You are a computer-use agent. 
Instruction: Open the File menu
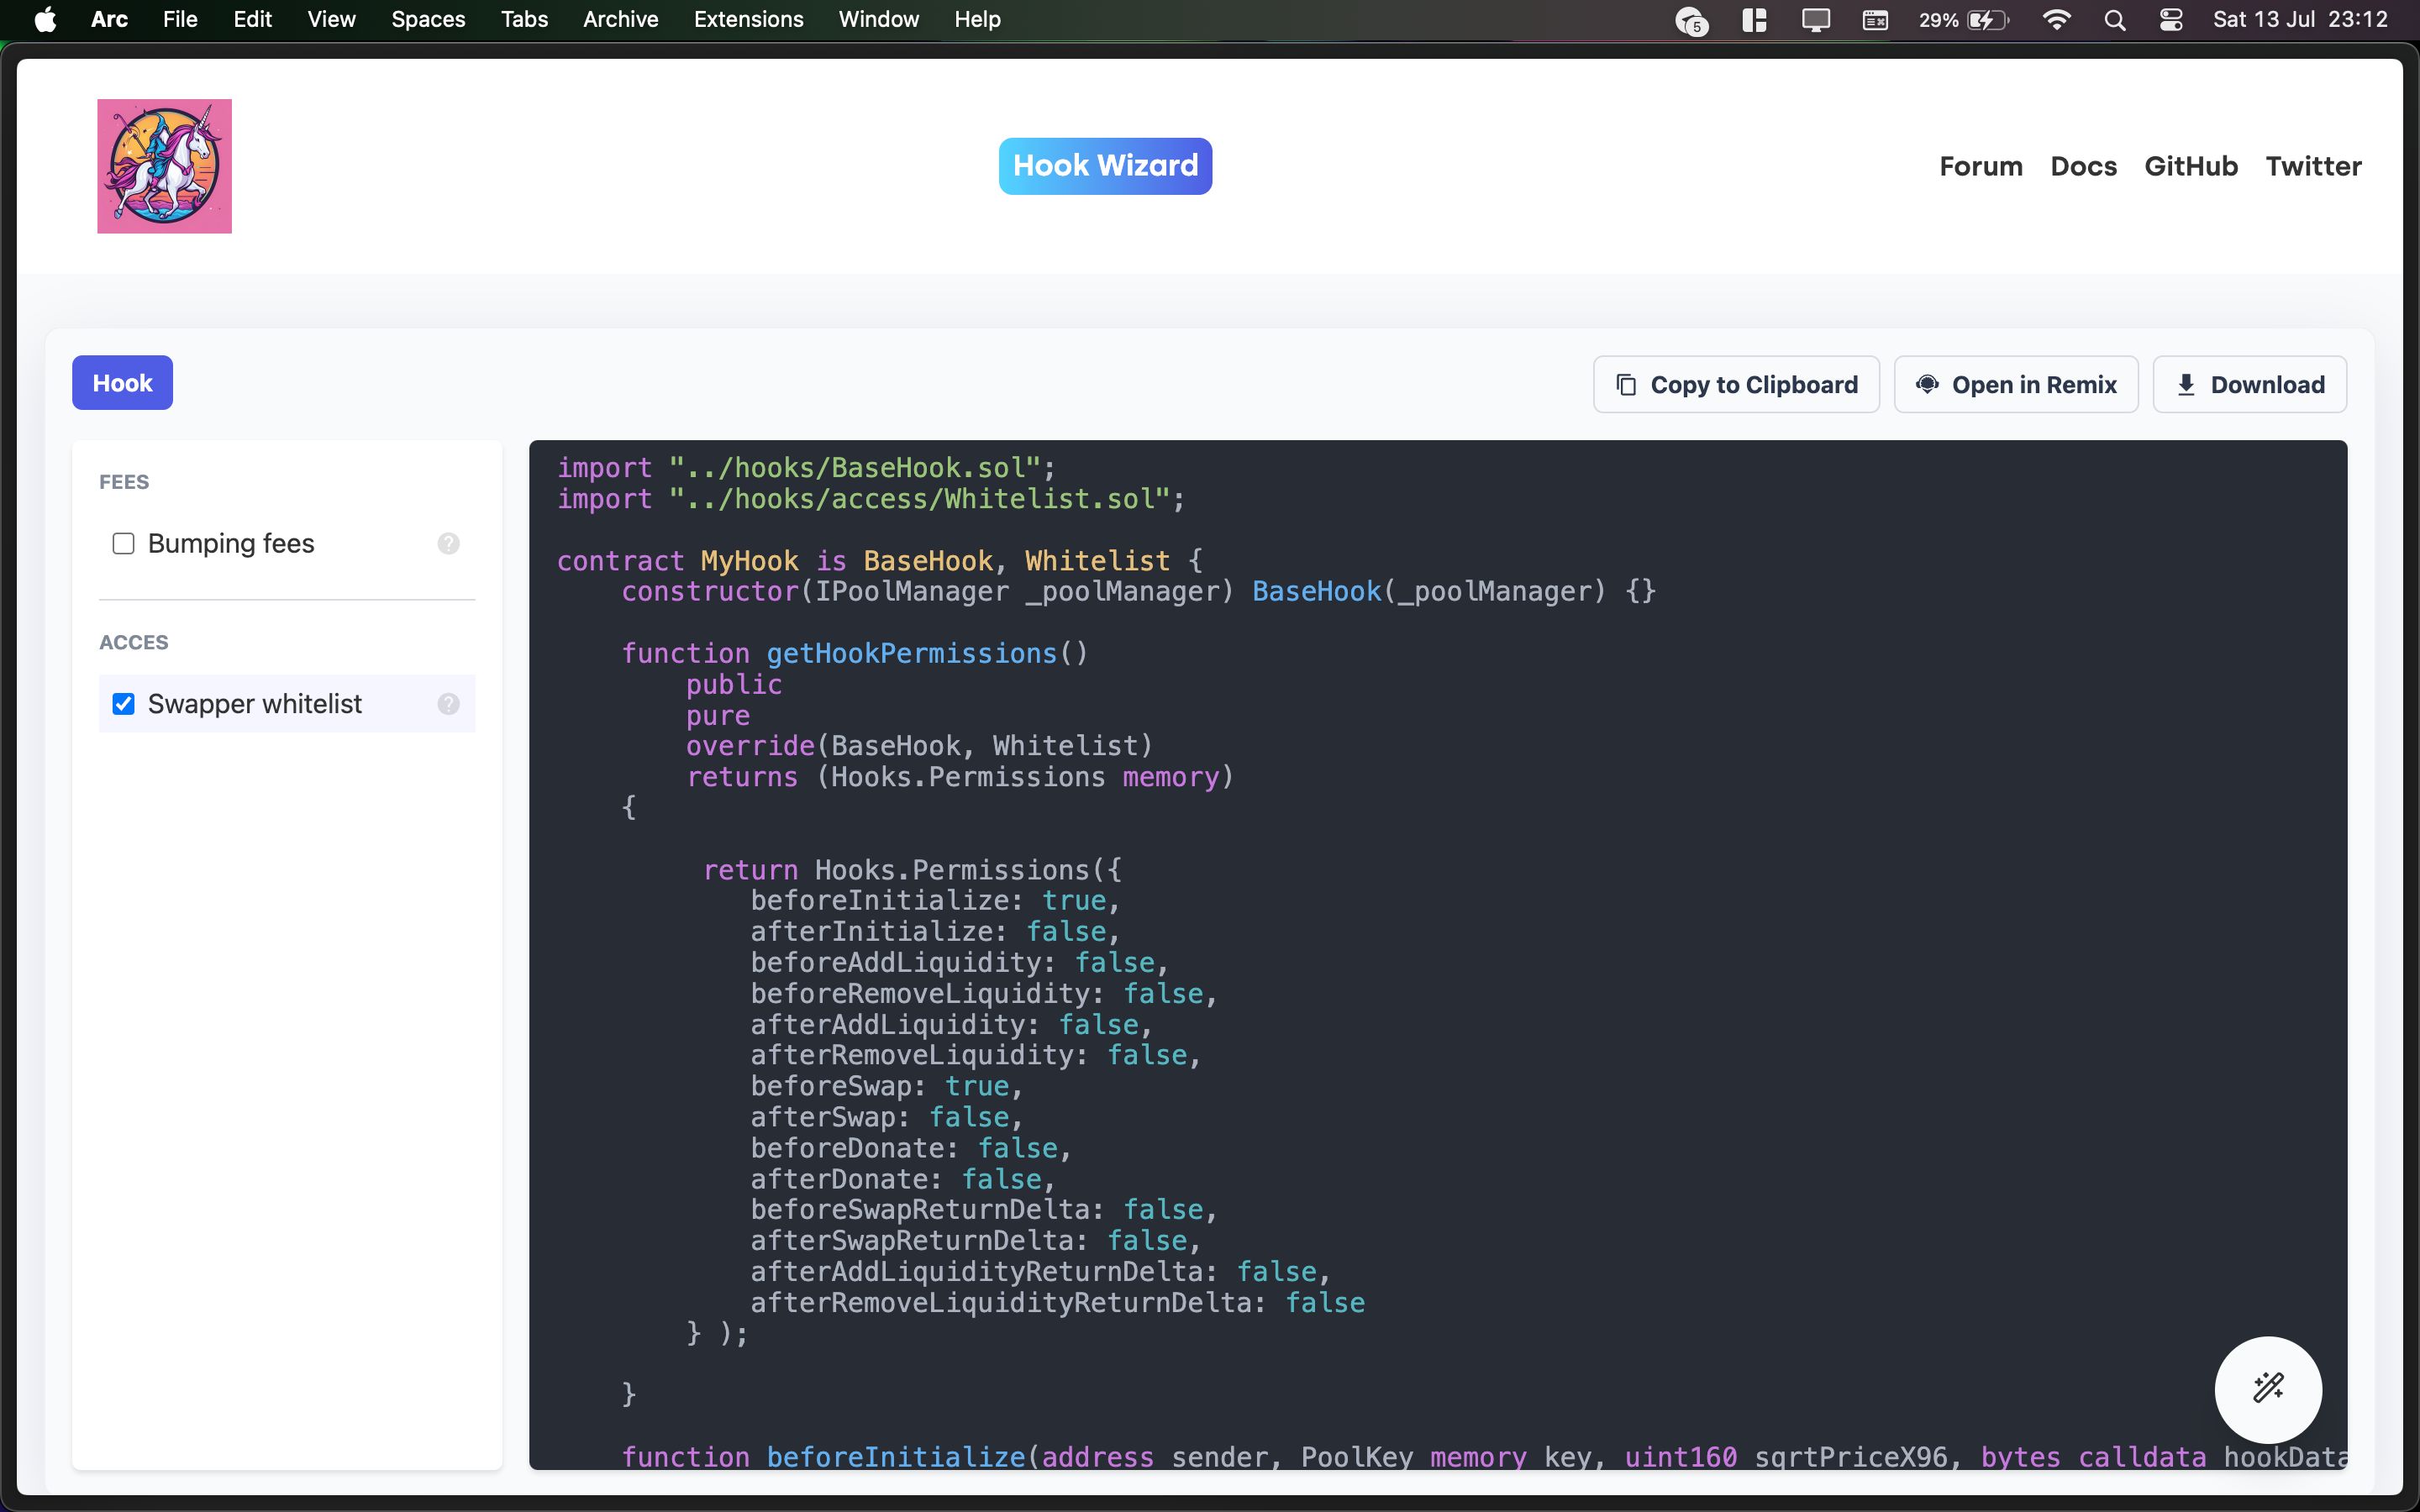point(180,20)
